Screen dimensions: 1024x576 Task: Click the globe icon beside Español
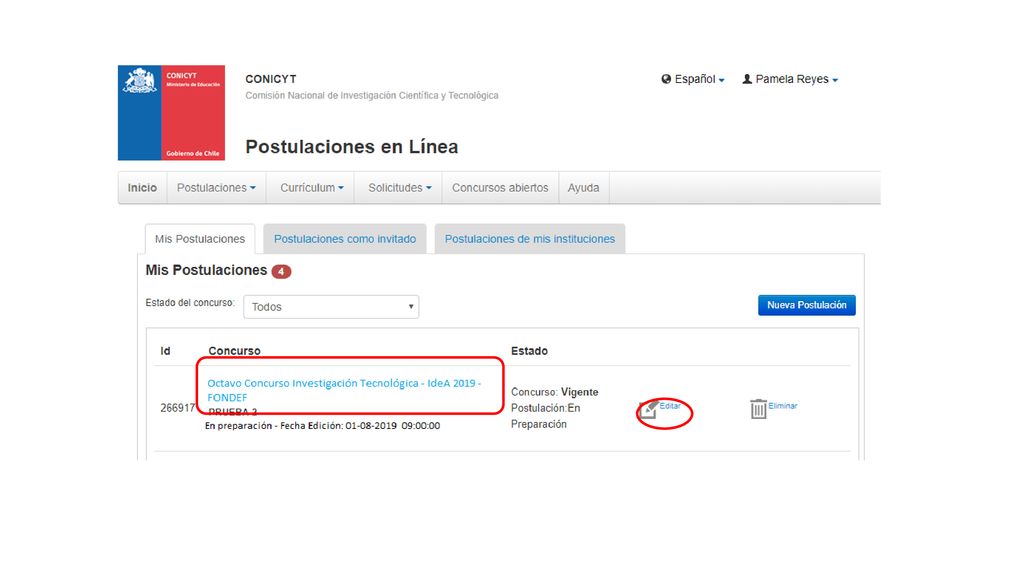coord(666,79)
